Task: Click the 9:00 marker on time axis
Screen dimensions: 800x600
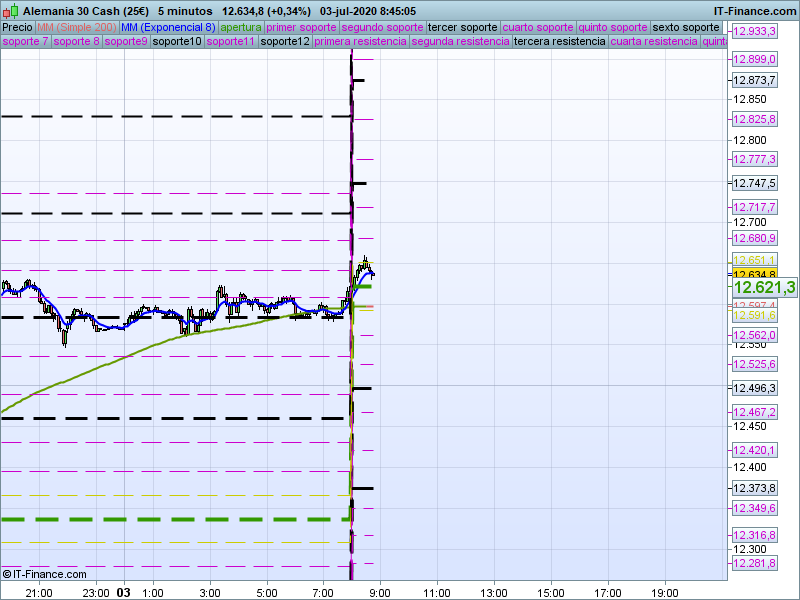Action: (380, 592)
